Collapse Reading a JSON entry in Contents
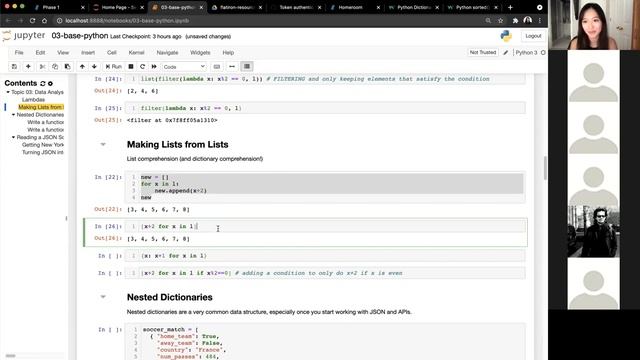640x360 pixels. pyautogui.click(x=13, y=138)
